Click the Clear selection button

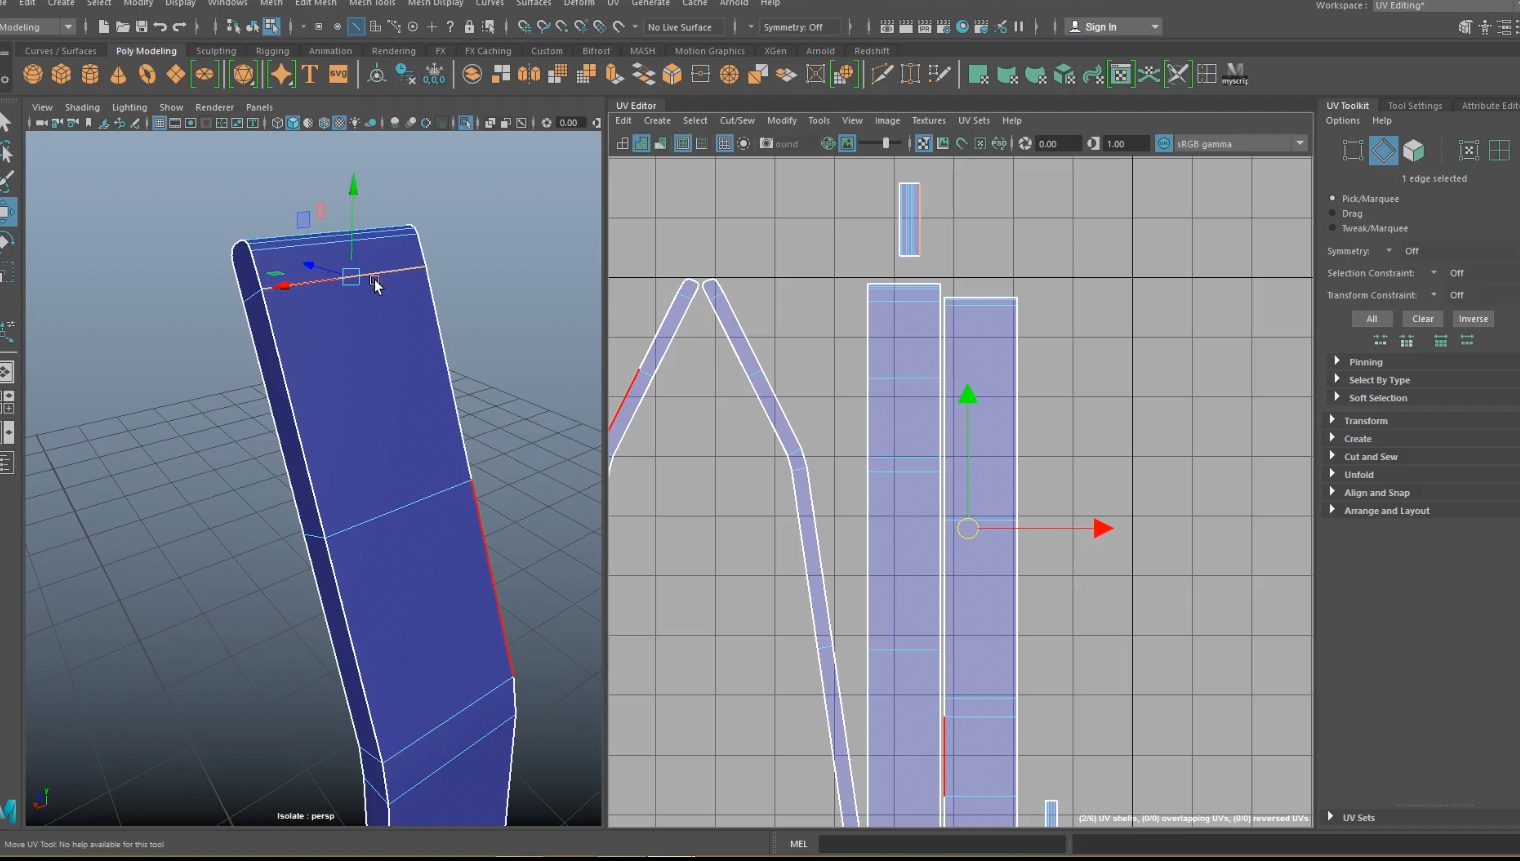(1422, 319)
